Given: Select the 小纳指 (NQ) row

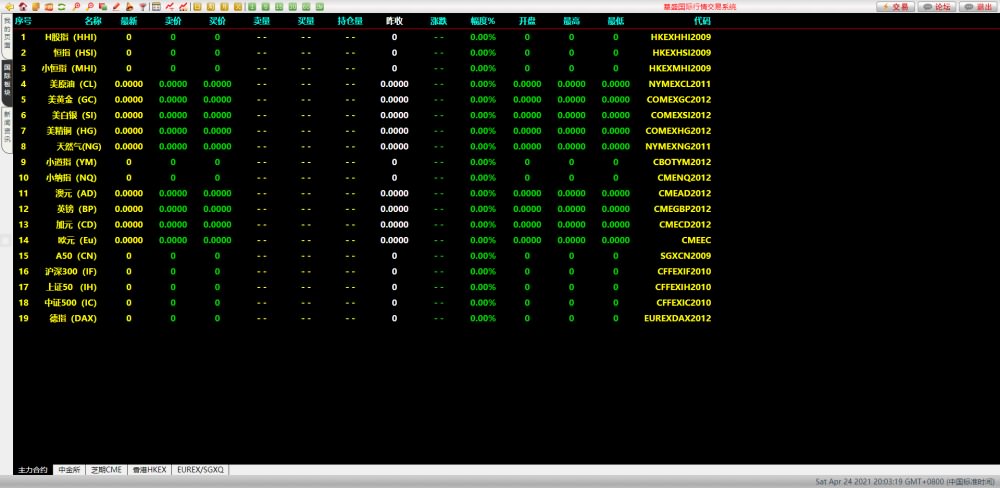Looking at the screenshot, I should (364, 178).
